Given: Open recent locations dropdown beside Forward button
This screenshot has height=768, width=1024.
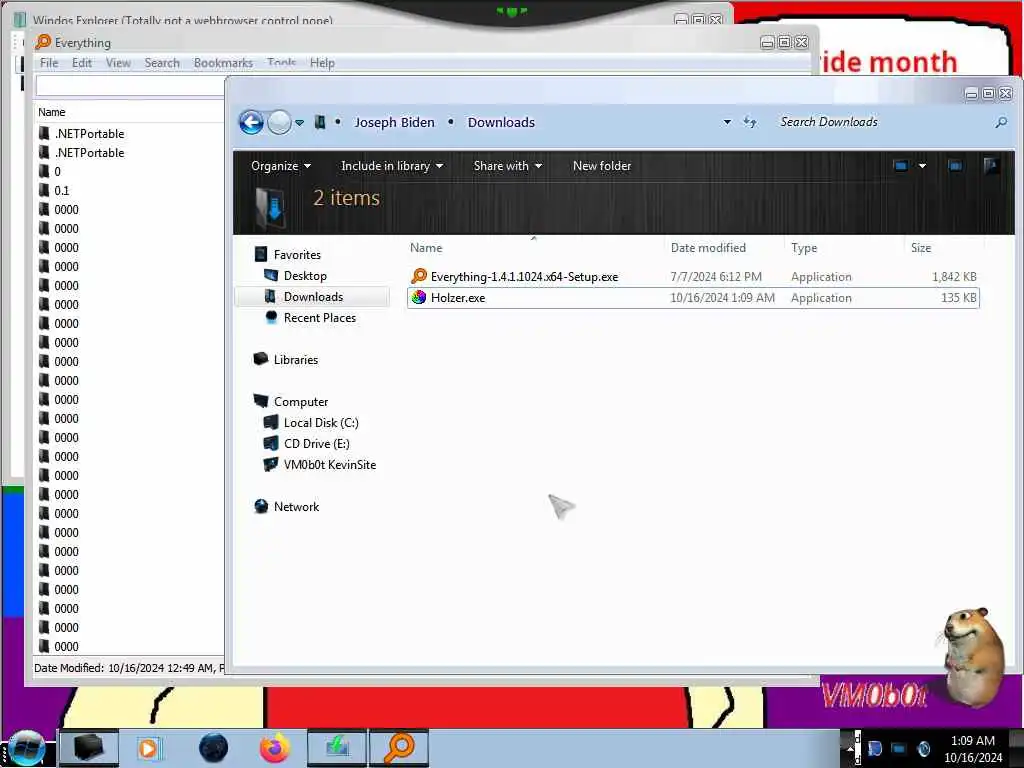Looking at the screenshot, I should [x=299, y=122].
